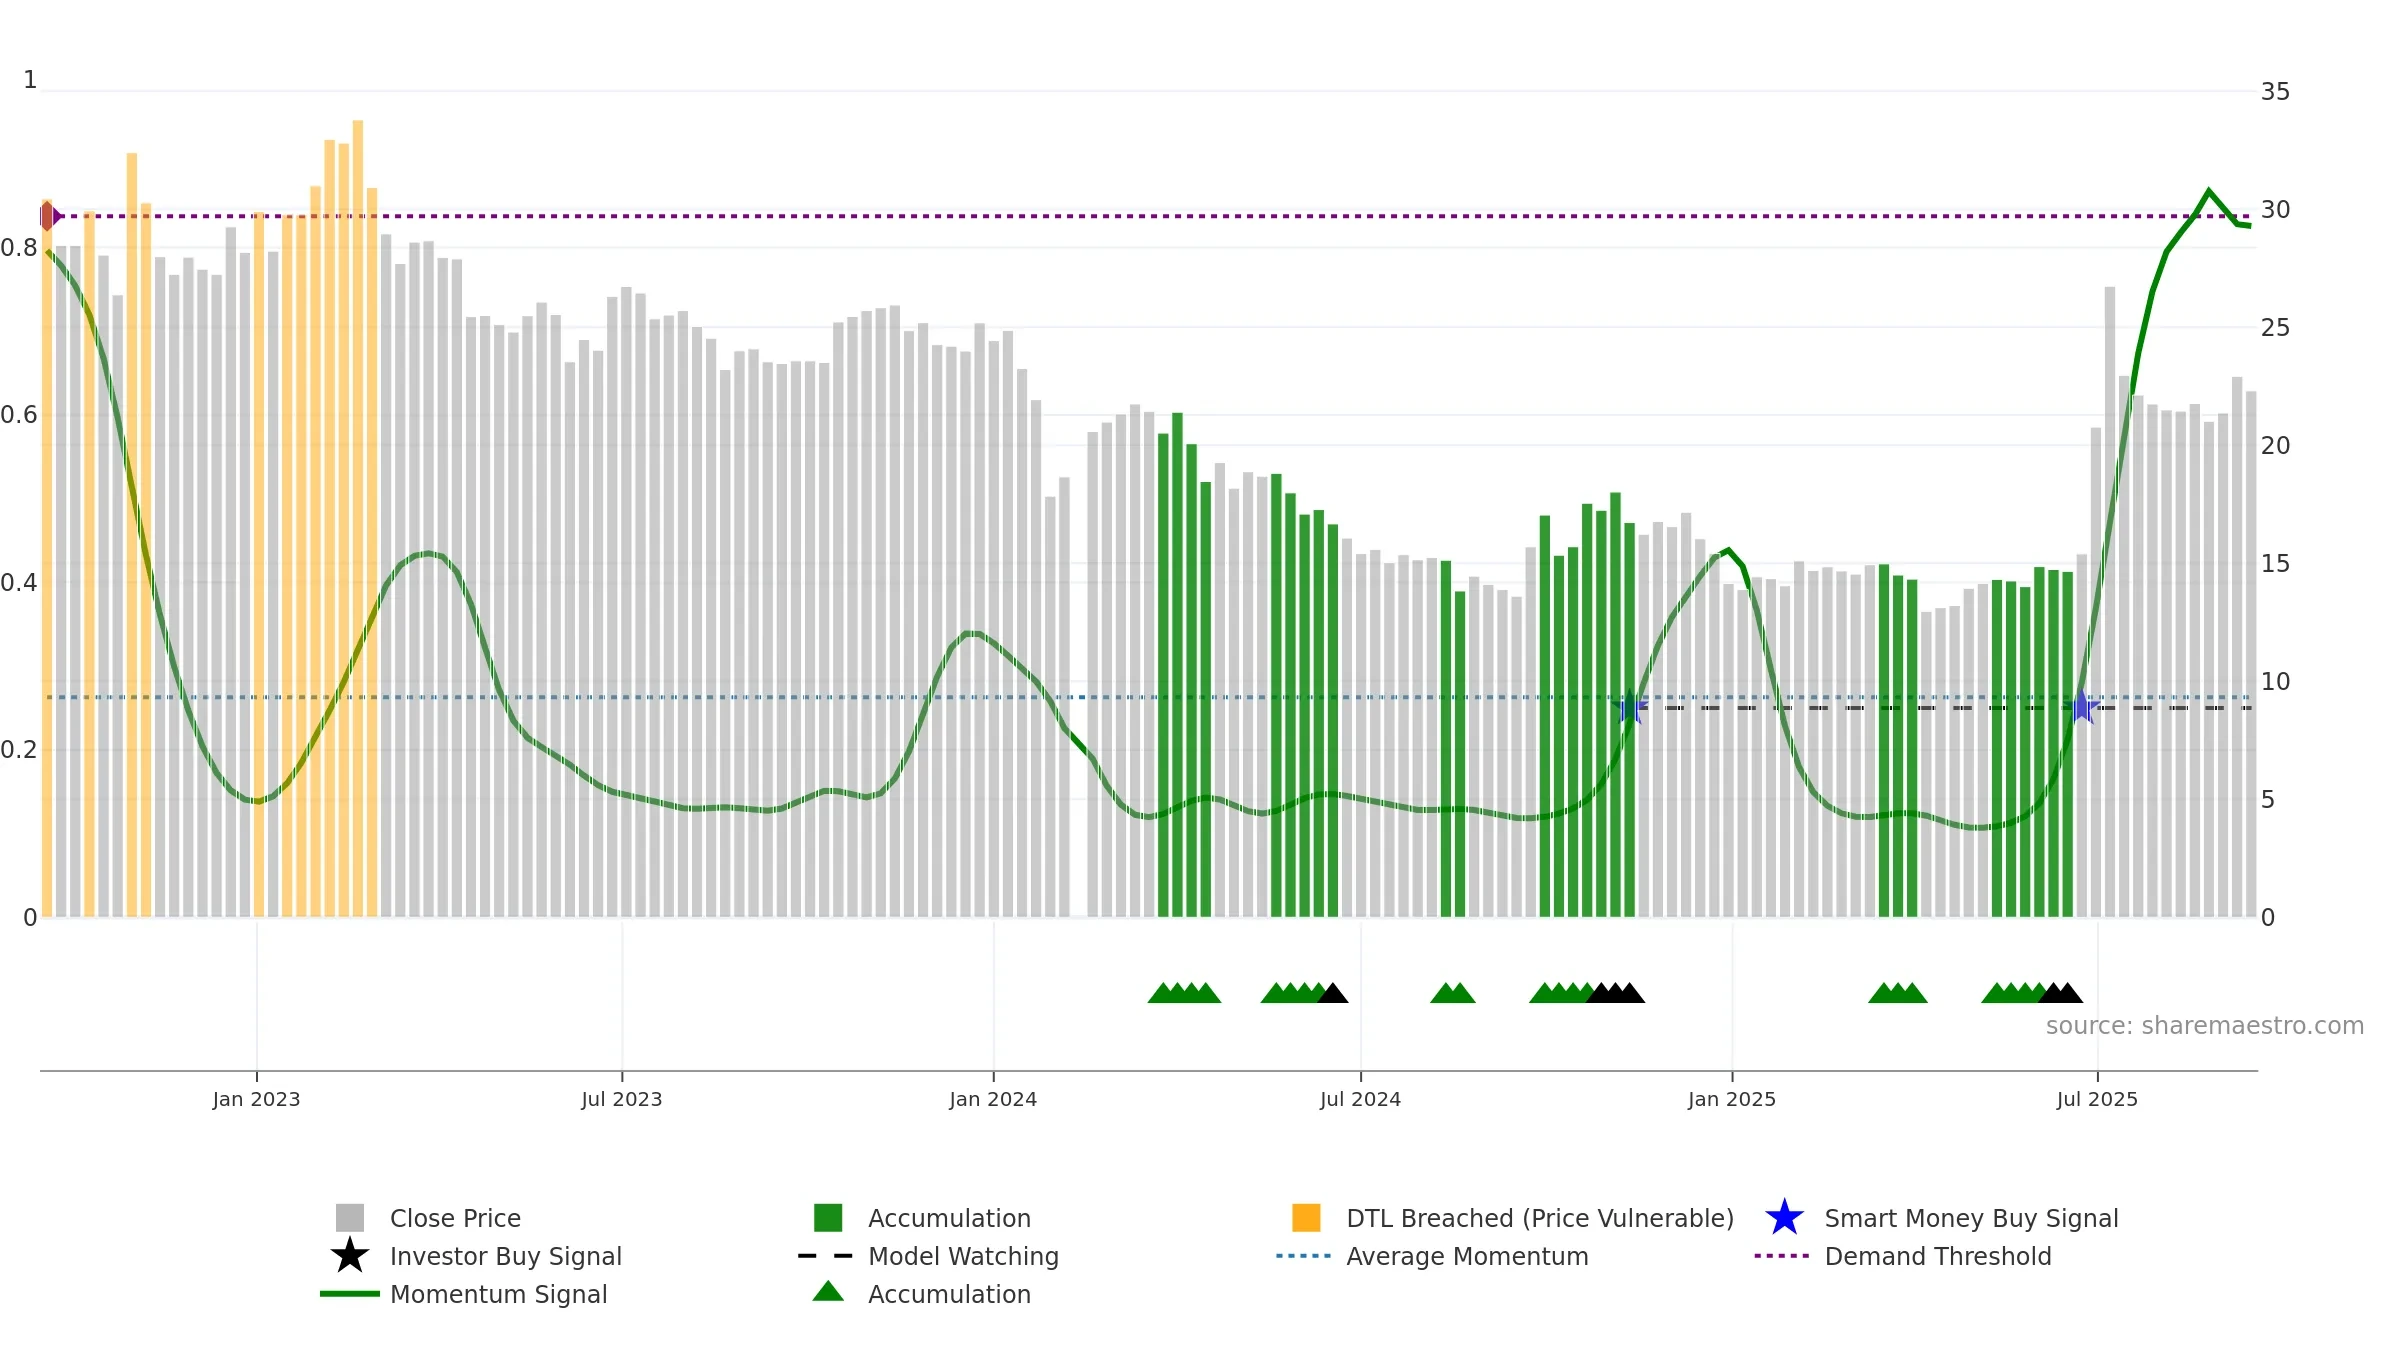Viewport: 2400px width, 1350px height.
Task: Click the left axis value 0.4
Action: click(19, 583)
